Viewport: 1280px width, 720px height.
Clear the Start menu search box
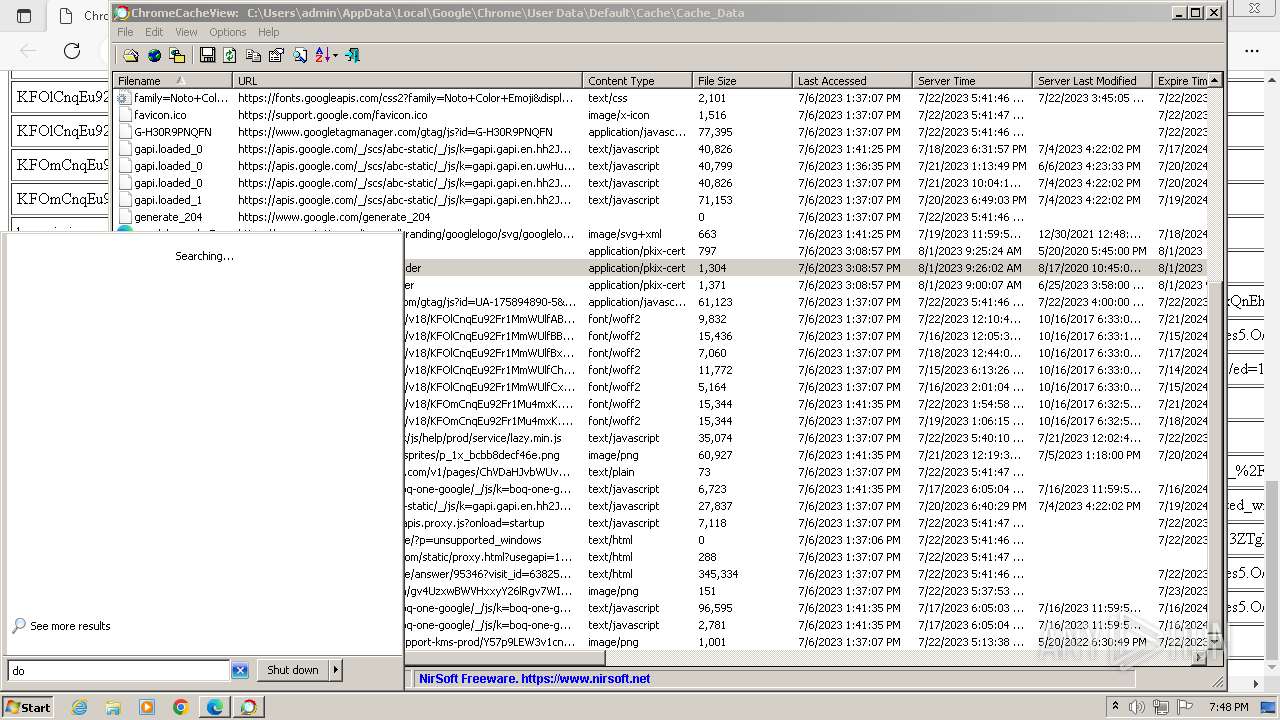click(x=240, y=670)
